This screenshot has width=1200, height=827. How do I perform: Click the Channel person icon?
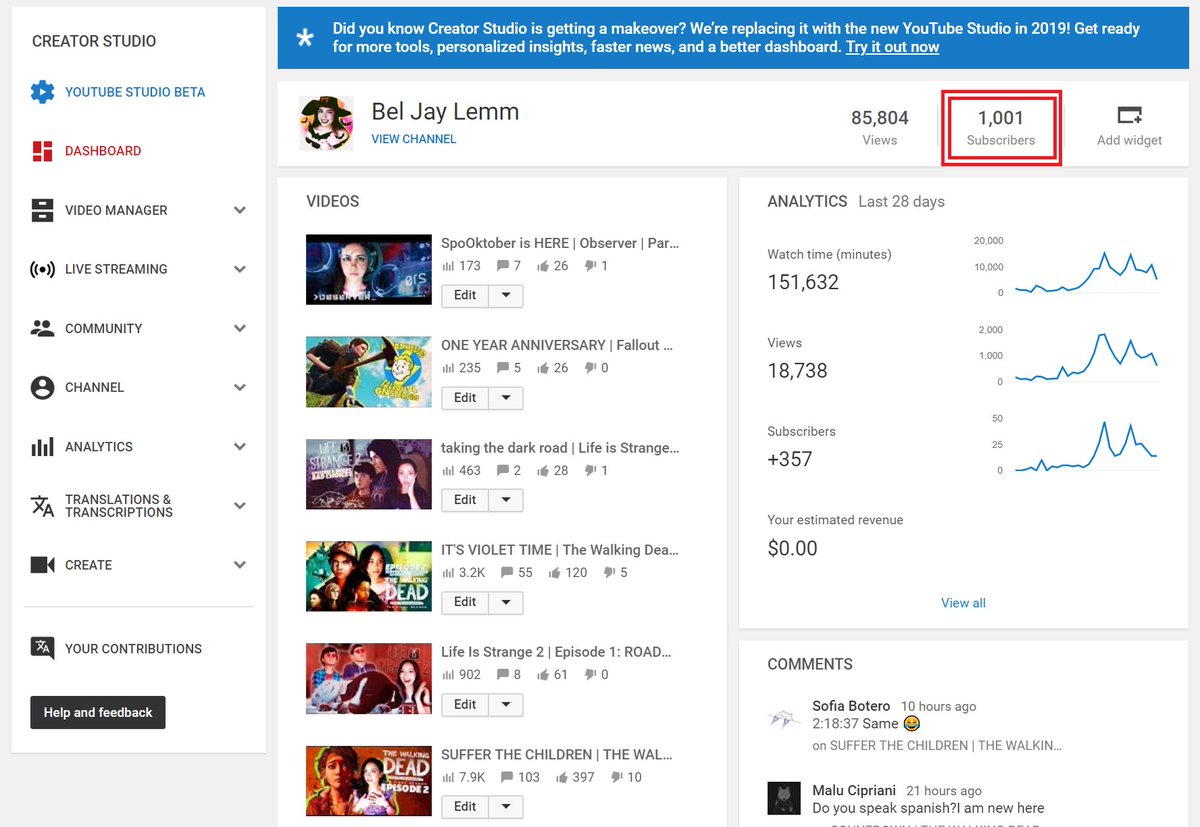coord(42,387)
